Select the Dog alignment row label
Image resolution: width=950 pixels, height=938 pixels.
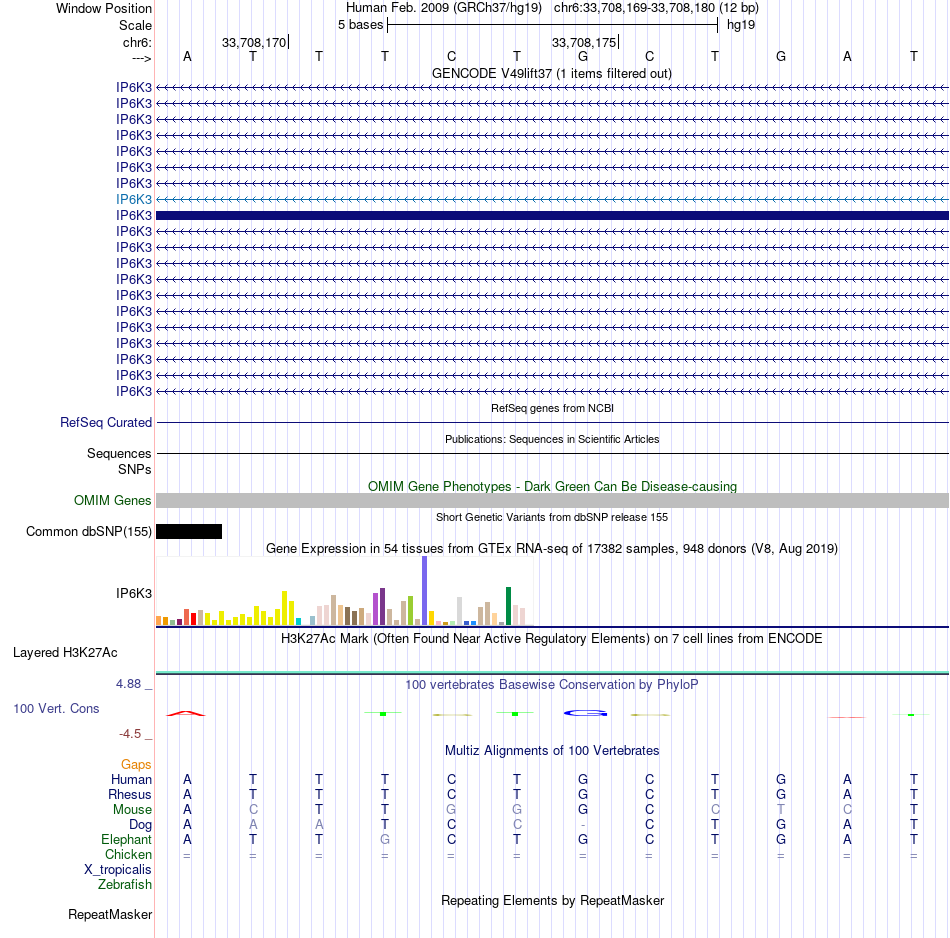(x=141, y=825)
